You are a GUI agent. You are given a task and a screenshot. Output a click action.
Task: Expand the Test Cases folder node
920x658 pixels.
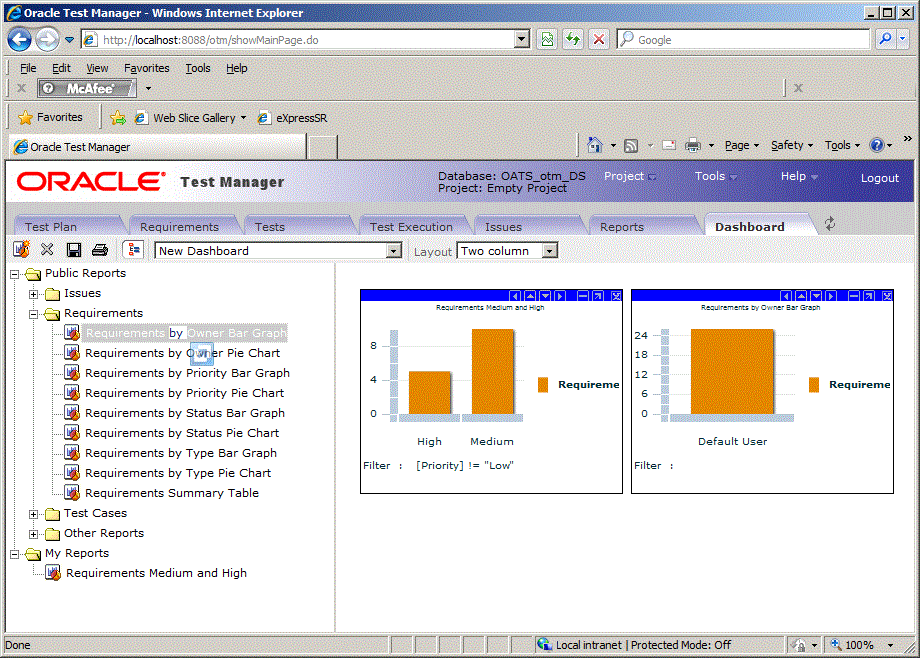click(x=33, y=514)
